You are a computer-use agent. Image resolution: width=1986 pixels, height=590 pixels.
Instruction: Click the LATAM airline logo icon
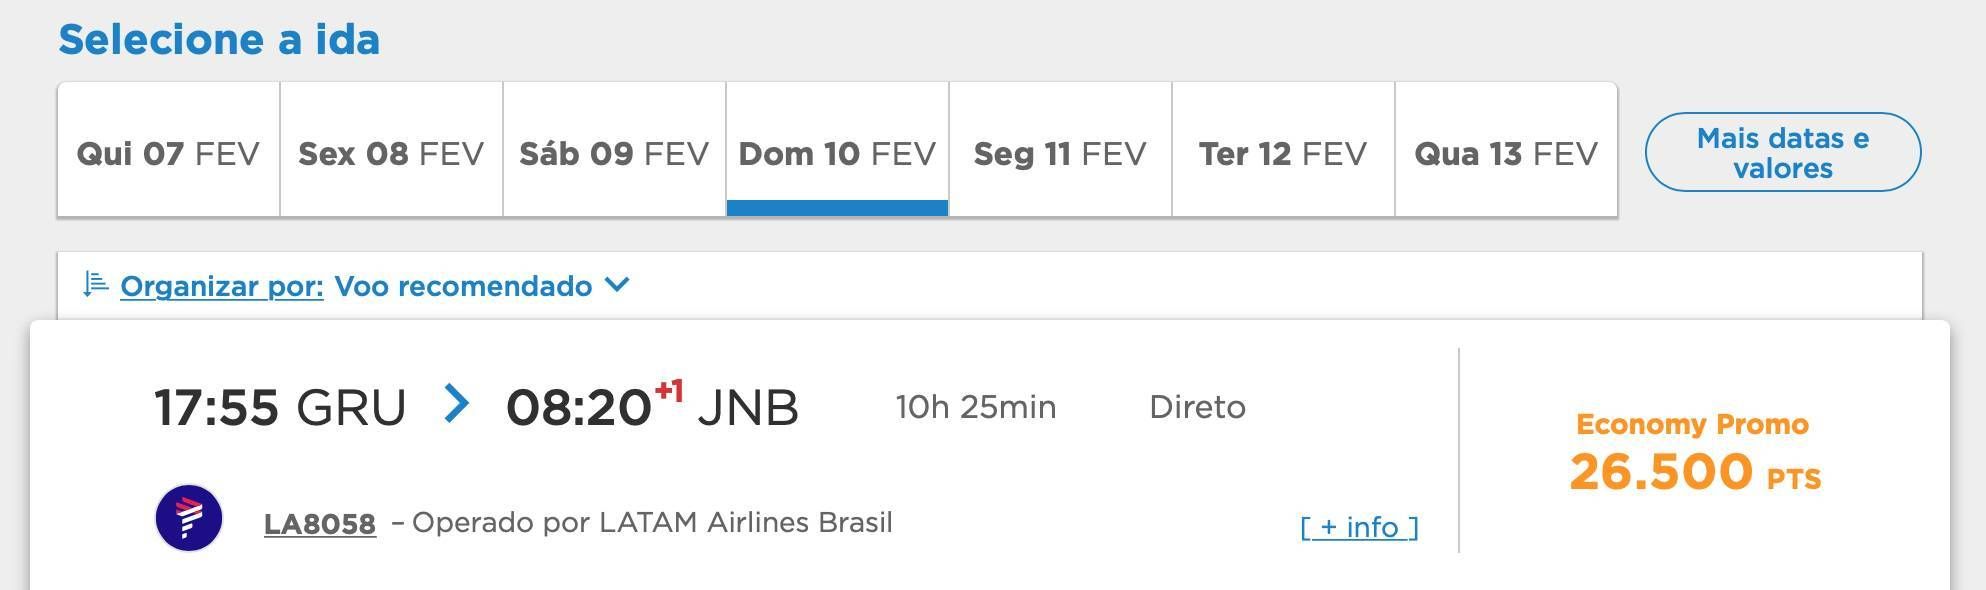pos(189,518)
